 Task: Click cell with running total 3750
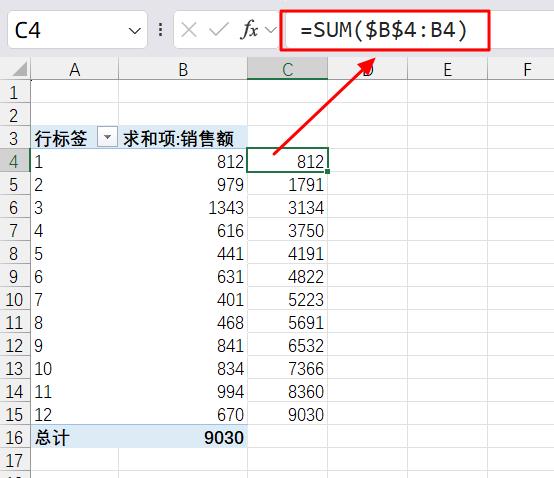pyautogui.click(x=288, y=230)
